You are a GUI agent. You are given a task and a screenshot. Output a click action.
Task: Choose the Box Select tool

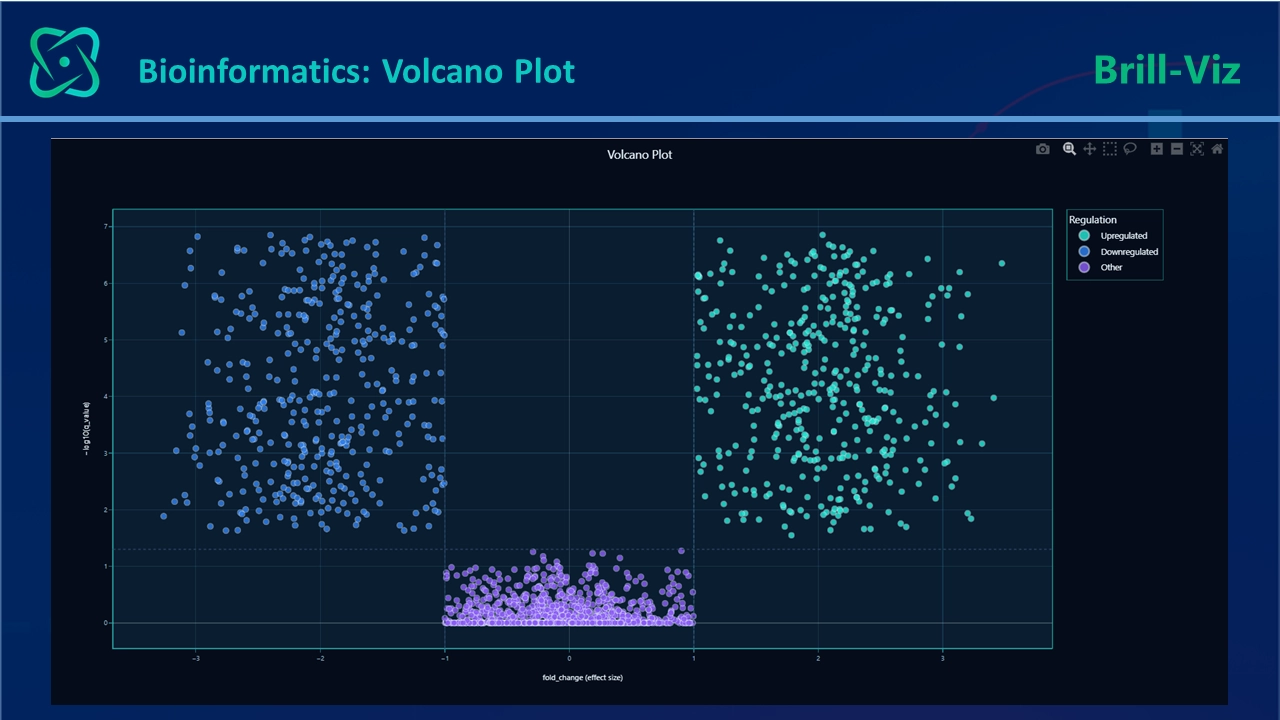[x=1110, y=149]
